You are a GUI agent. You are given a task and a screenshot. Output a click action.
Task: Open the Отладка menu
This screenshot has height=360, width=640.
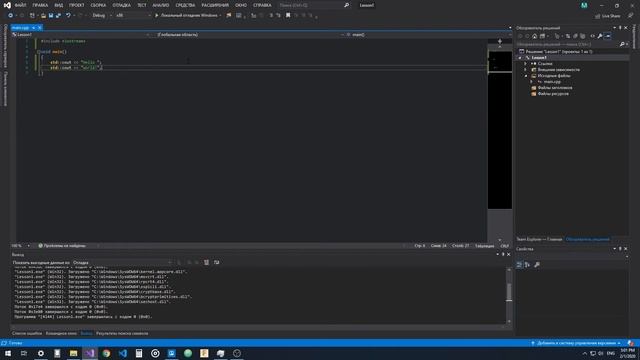point(122,5)
